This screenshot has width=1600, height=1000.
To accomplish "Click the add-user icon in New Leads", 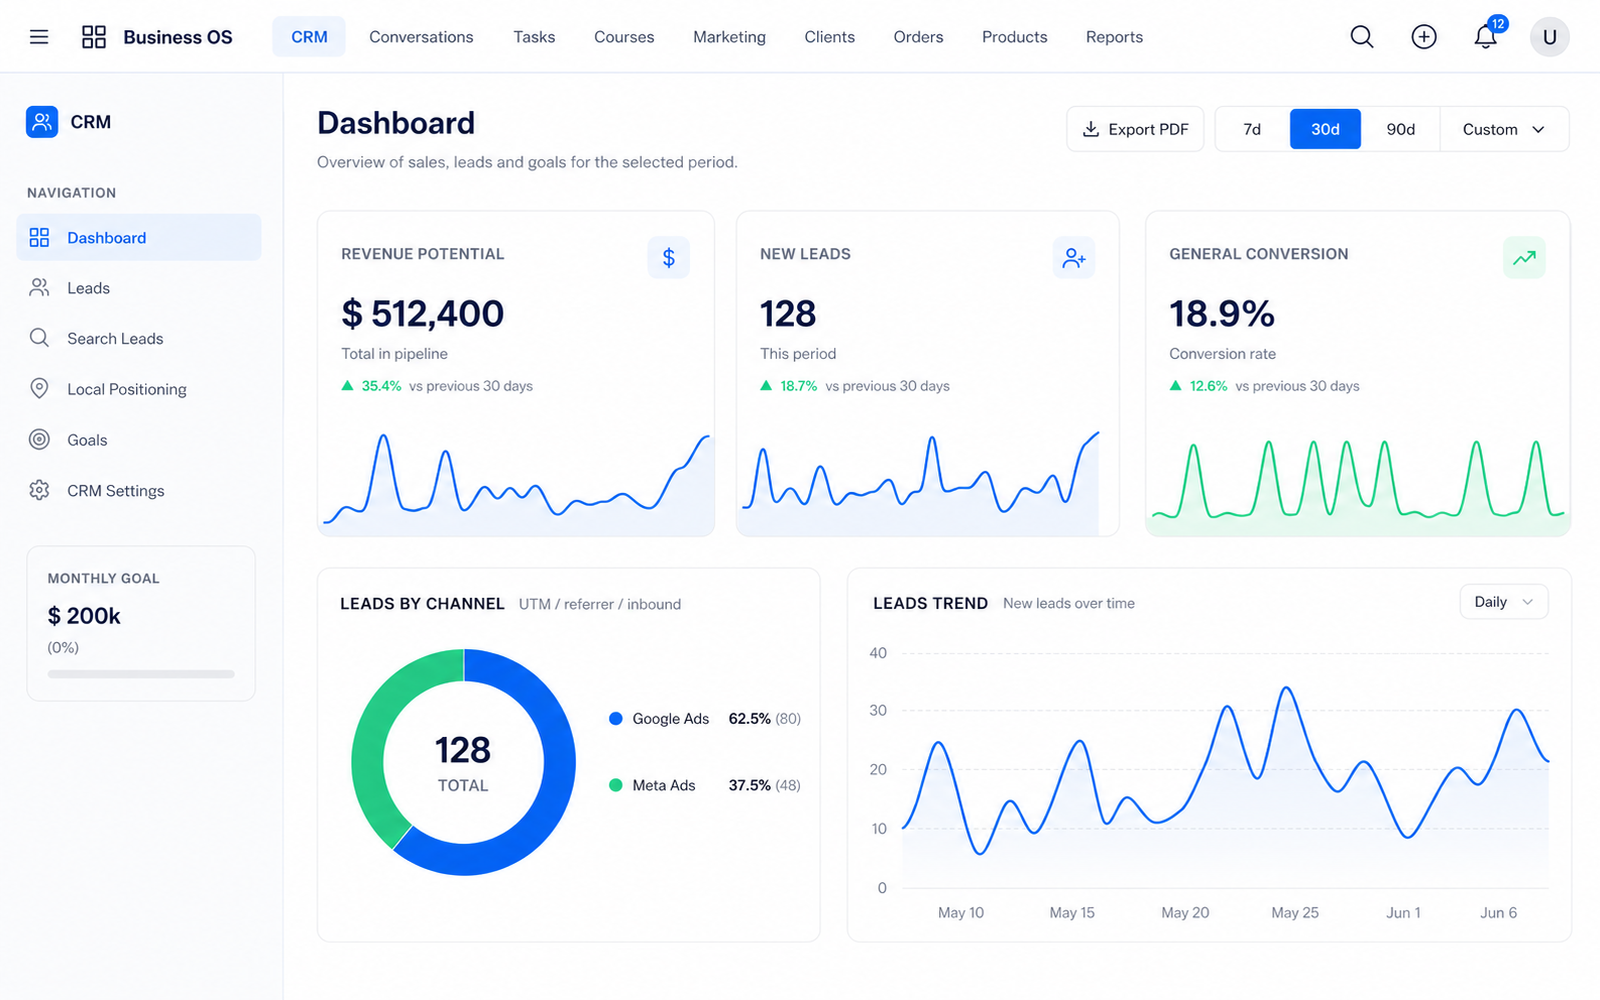I will pyautogui.click(x=1074, y=258).
